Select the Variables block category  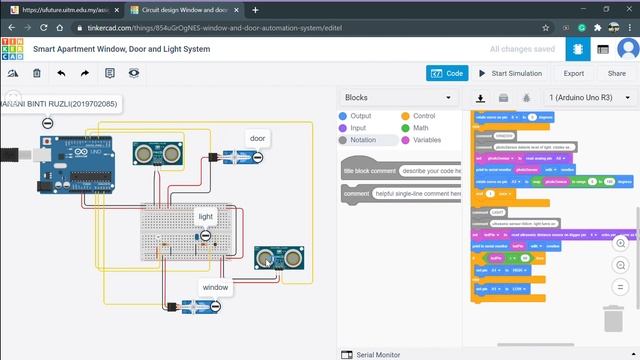pyautogui.click(x=421, y=140)
